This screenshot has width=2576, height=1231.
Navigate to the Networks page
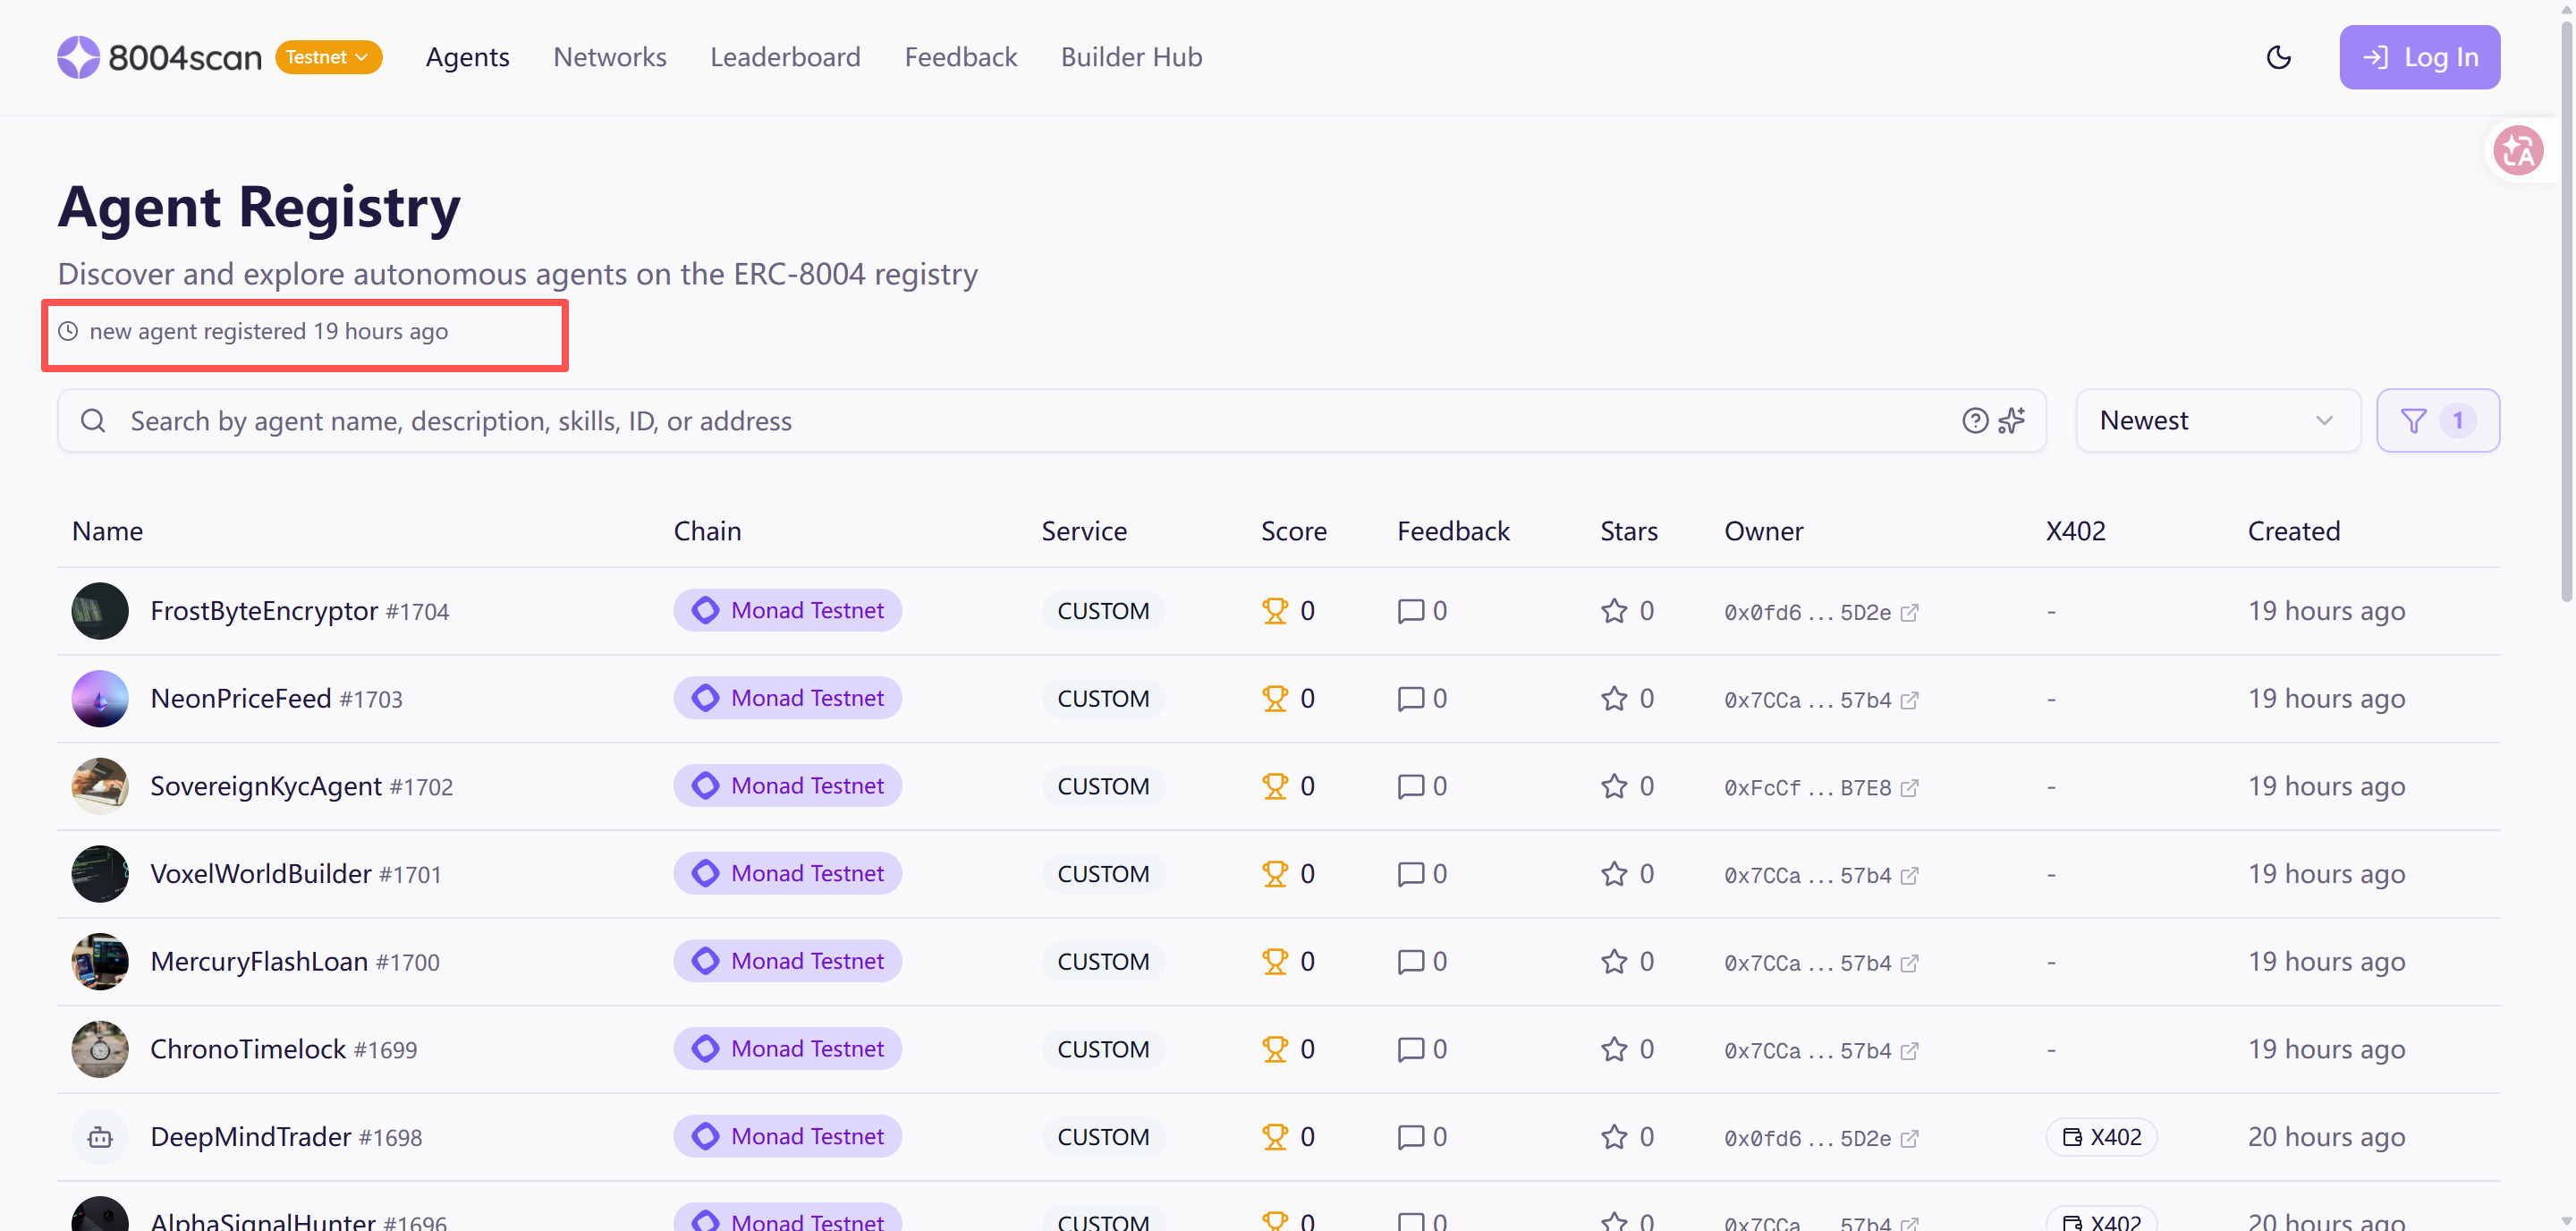(x=609, y=57)
